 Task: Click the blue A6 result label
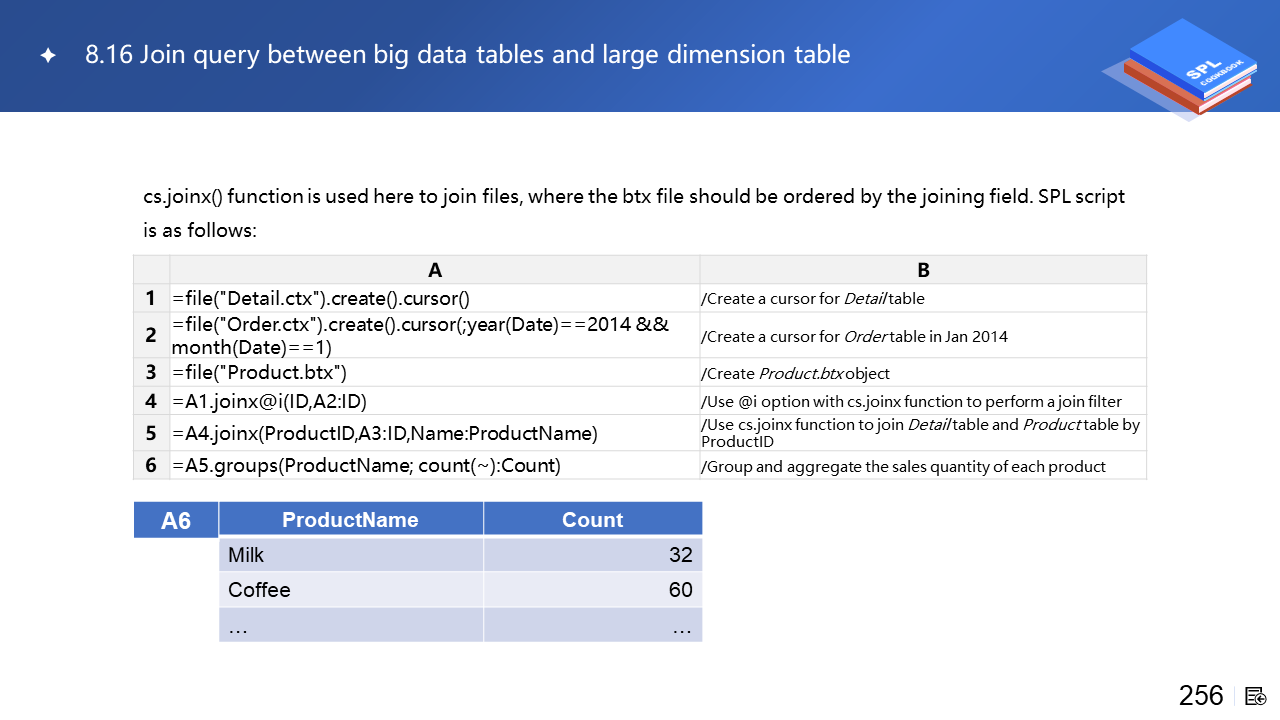point(176,520)
